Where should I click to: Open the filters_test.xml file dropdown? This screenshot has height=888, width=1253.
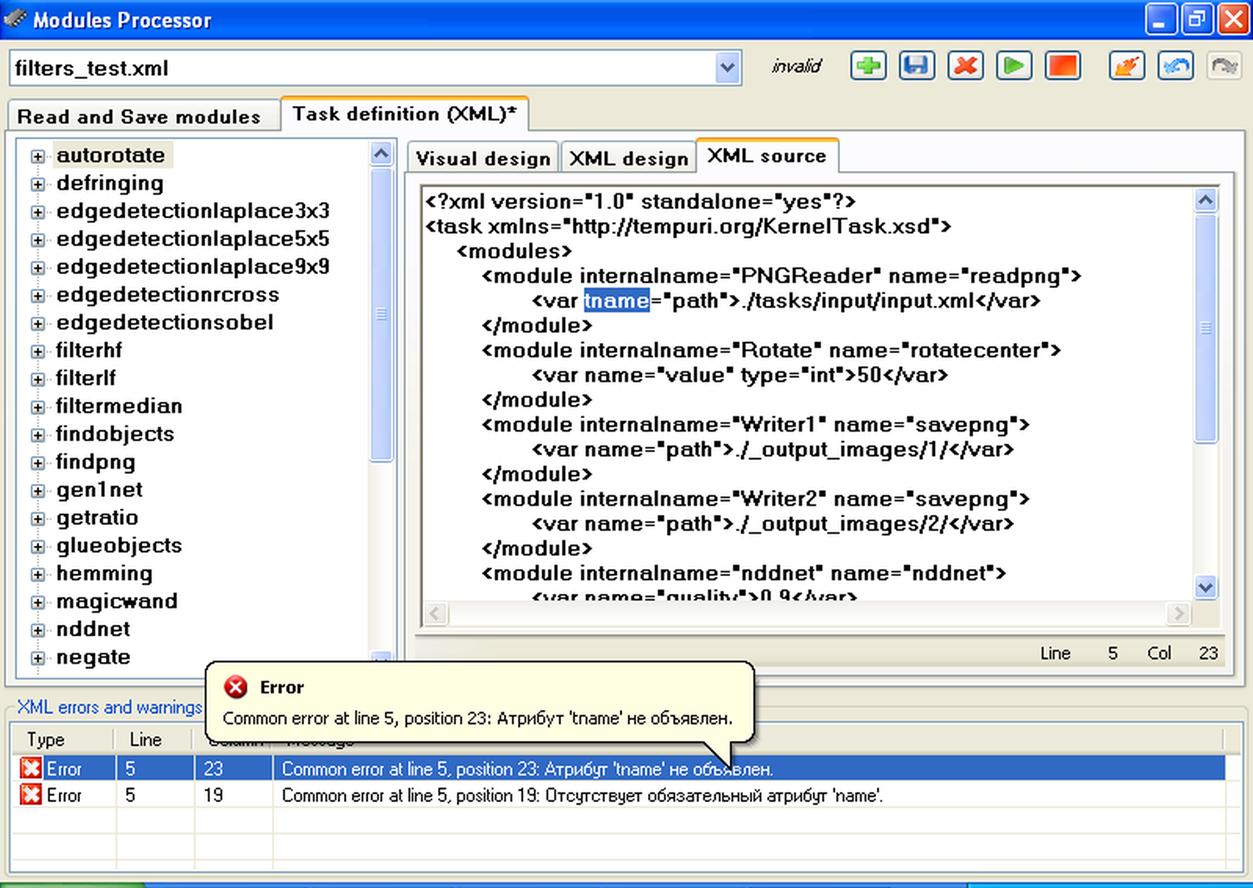click(727, 68)
